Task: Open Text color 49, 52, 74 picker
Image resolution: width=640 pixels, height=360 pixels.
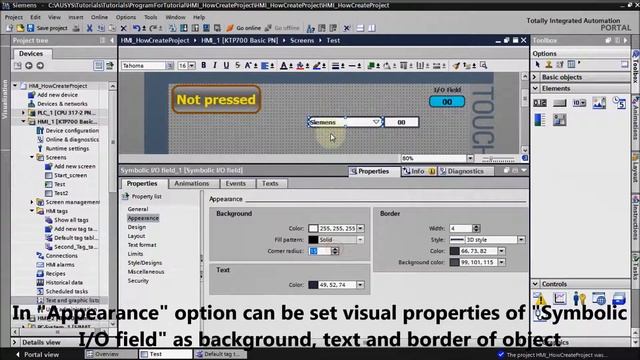Action: [360, 285]
